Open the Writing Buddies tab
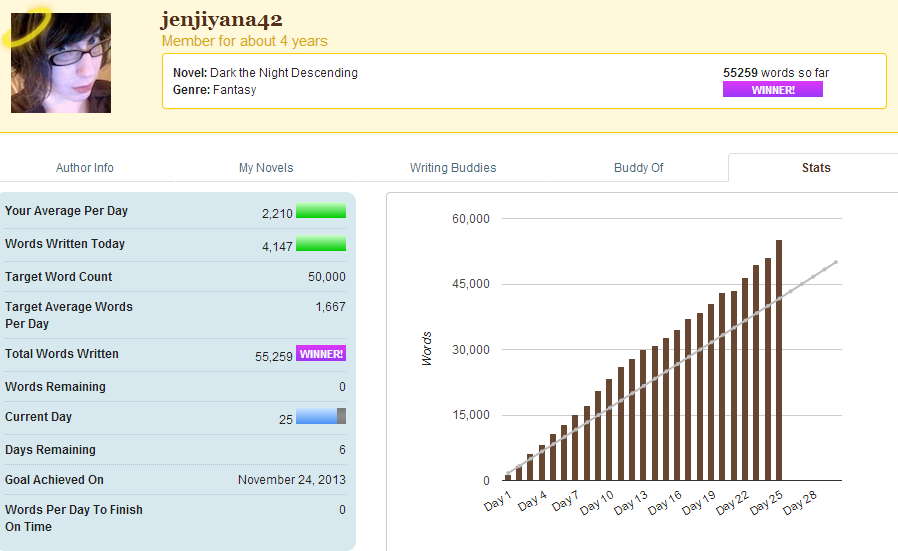Image resolution: width=898 pixels, height=551 pixels. point(453,168)
